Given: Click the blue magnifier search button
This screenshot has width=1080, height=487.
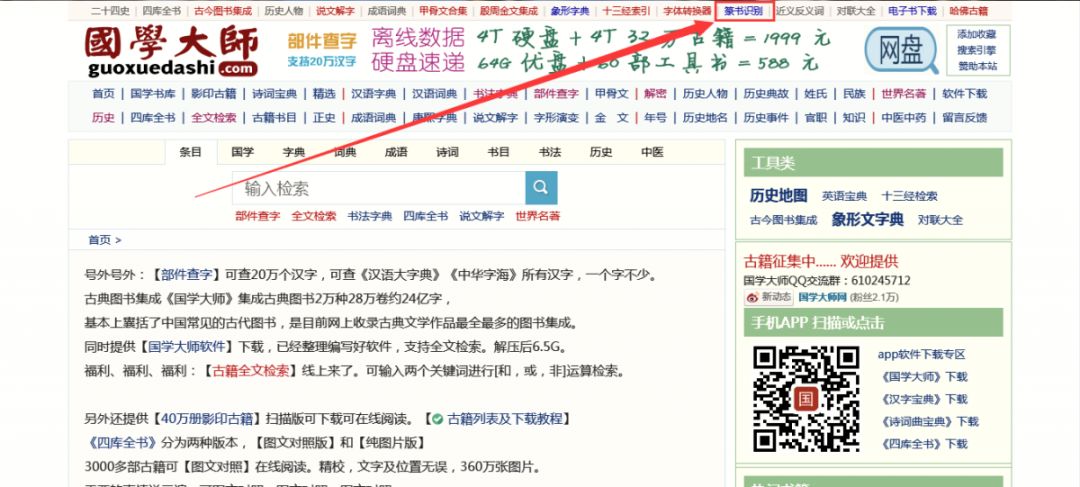Looking at the screenshot, I should (541, 188).
